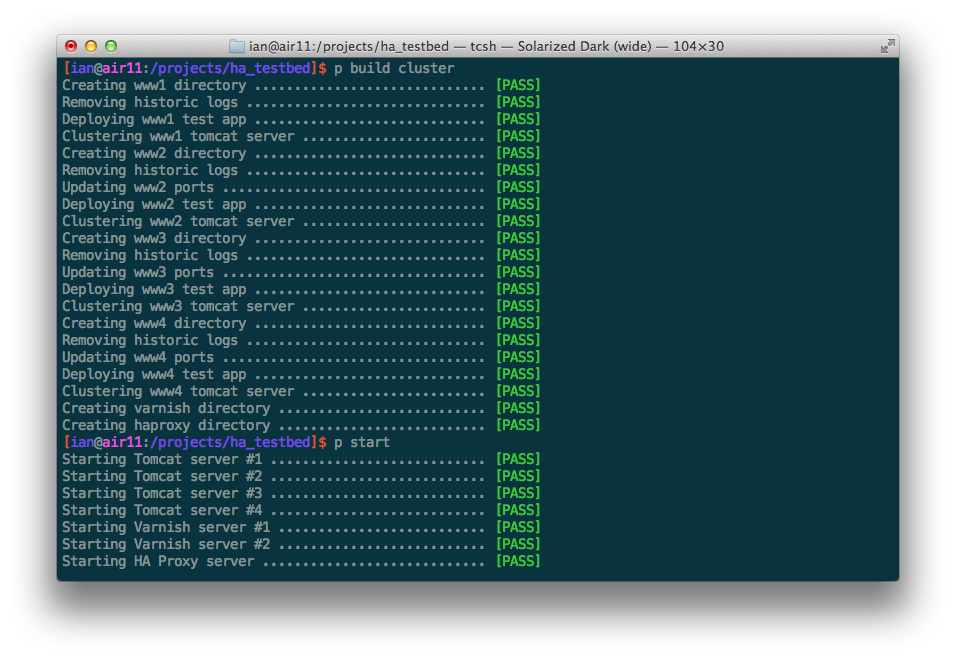Click the 'Creating www4 directory' output line

154,323
